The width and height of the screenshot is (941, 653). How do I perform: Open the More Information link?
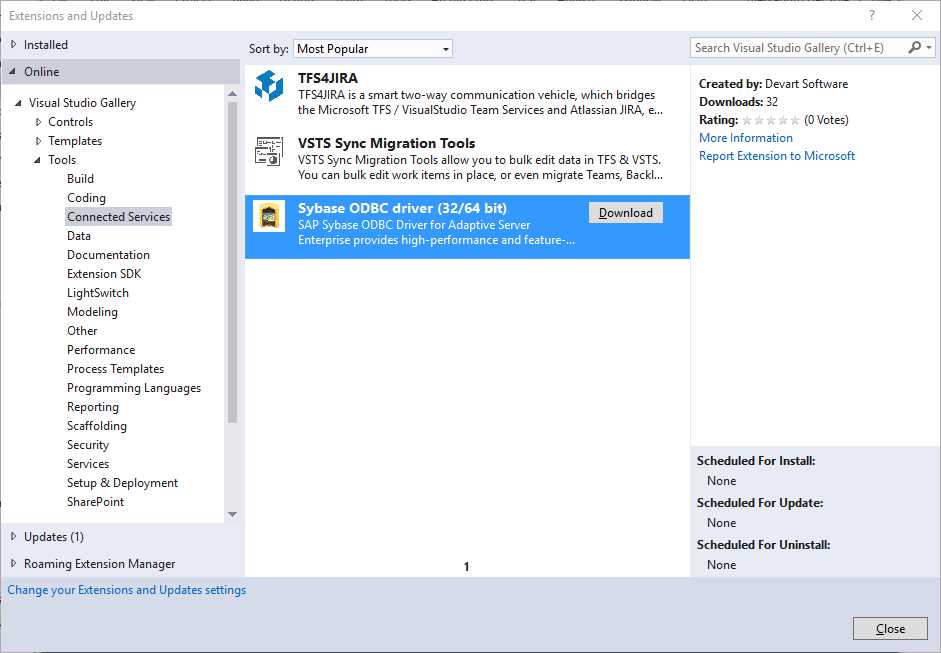click(x=745, y=137)
